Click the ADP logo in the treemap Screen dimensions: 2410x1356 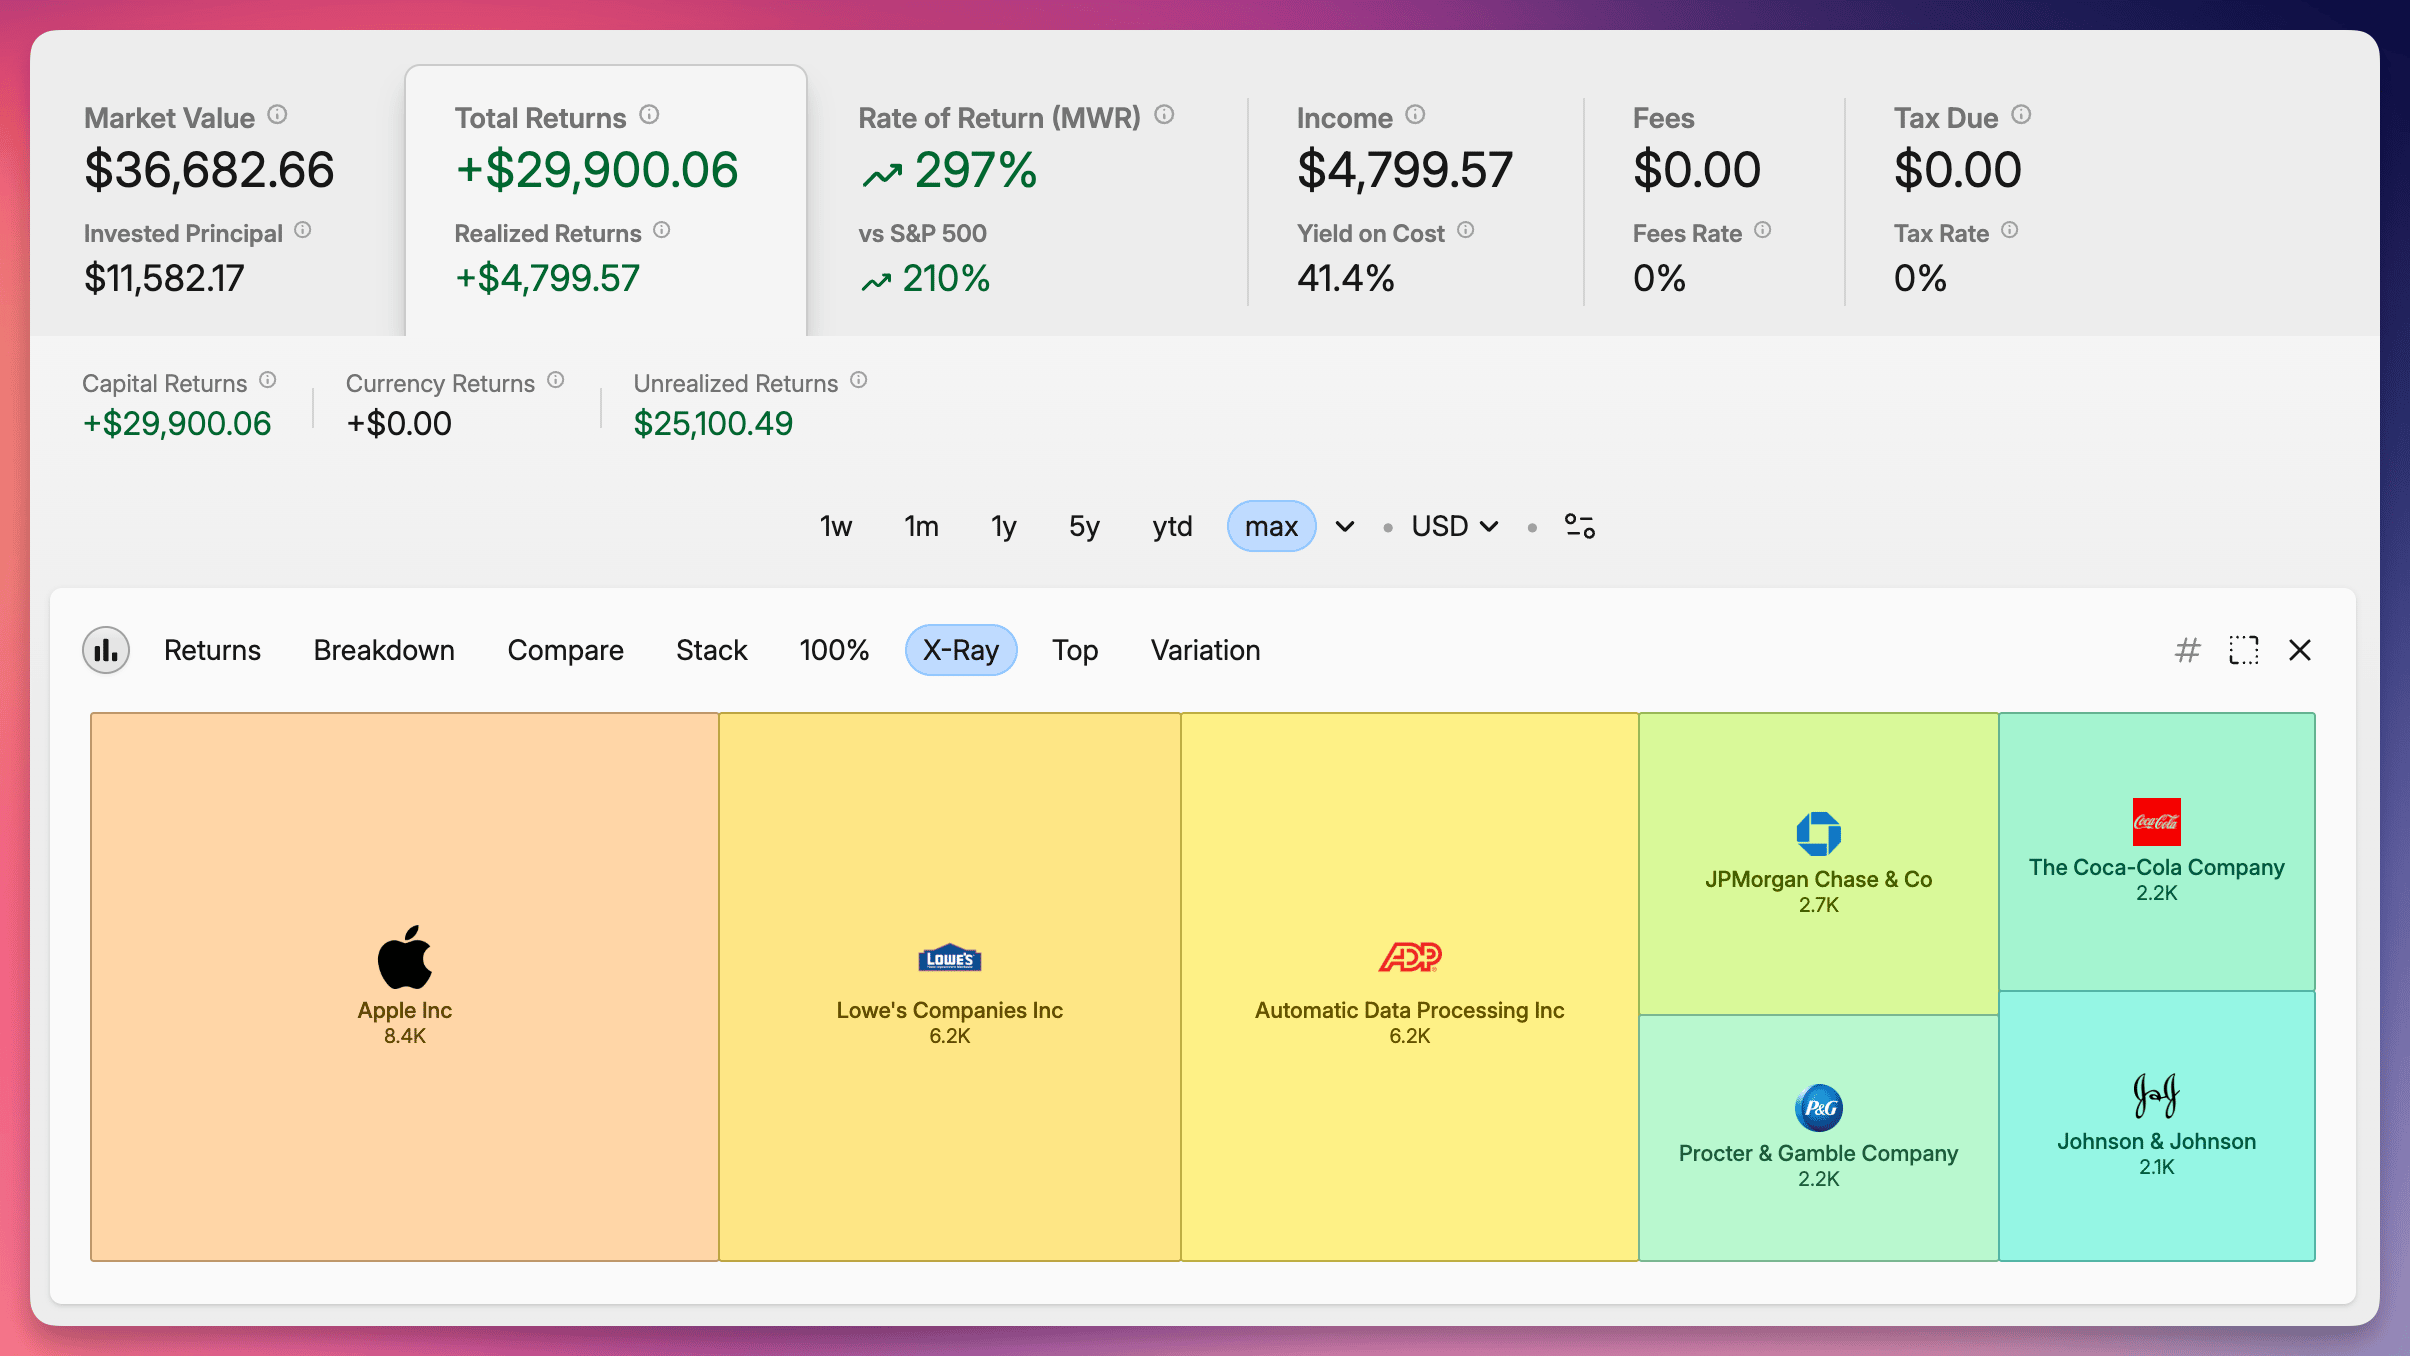[1410, 957]
